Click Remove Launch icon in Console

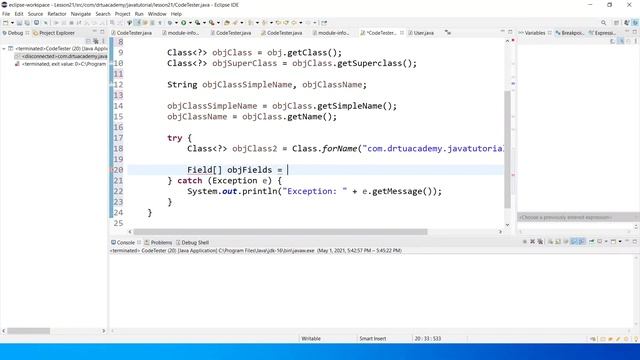(x=533, y=242)
